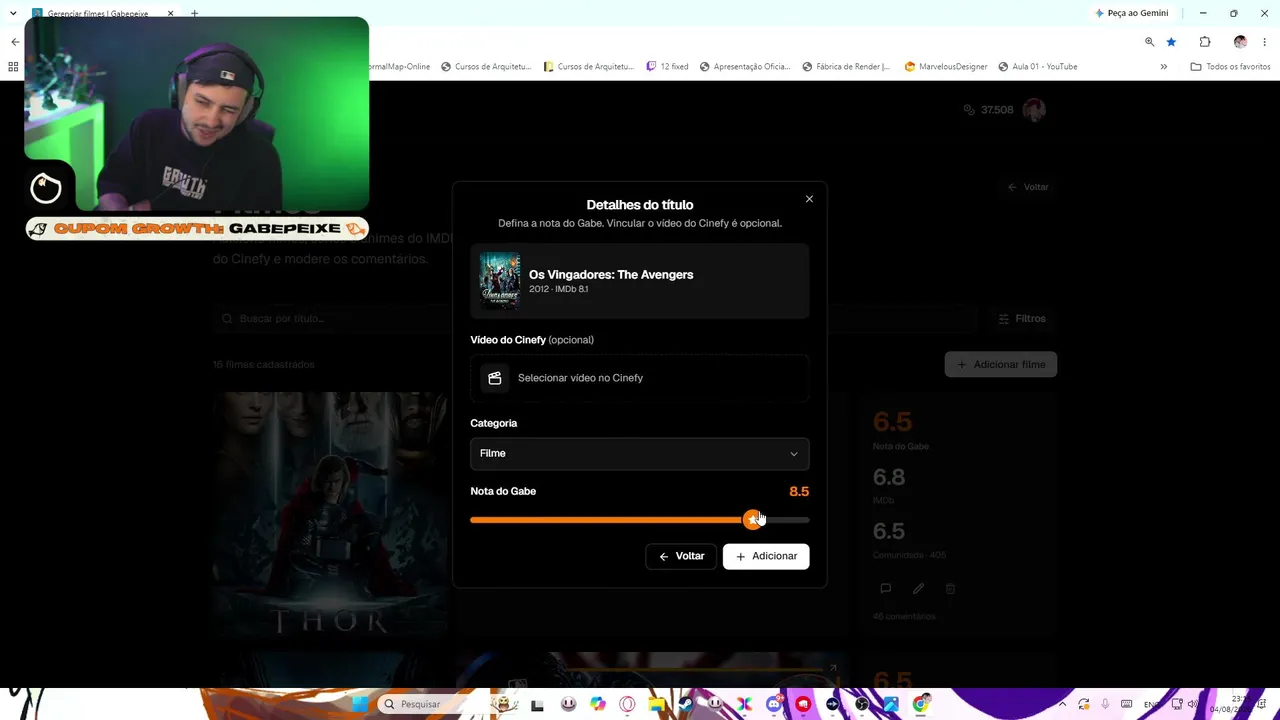The width and height of the screenshot is (1280, 720).
Task: Open a new browser tab
Action: [194, 13]
